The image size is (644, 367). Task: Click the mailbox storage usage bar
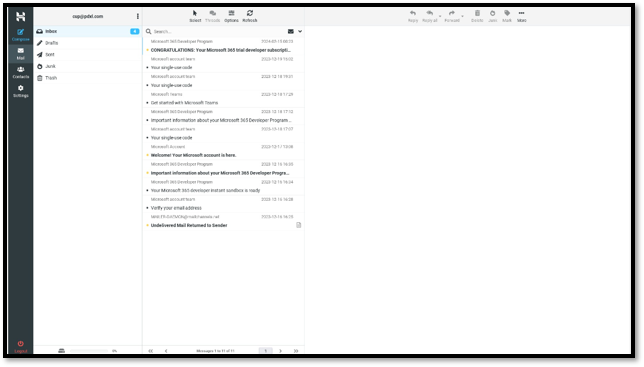coord(89,351)
